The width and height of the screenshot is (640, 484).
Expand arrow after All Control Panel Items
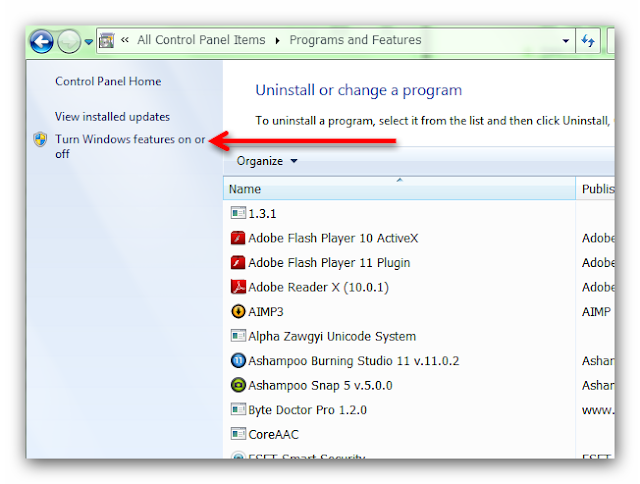coord(278,40)
